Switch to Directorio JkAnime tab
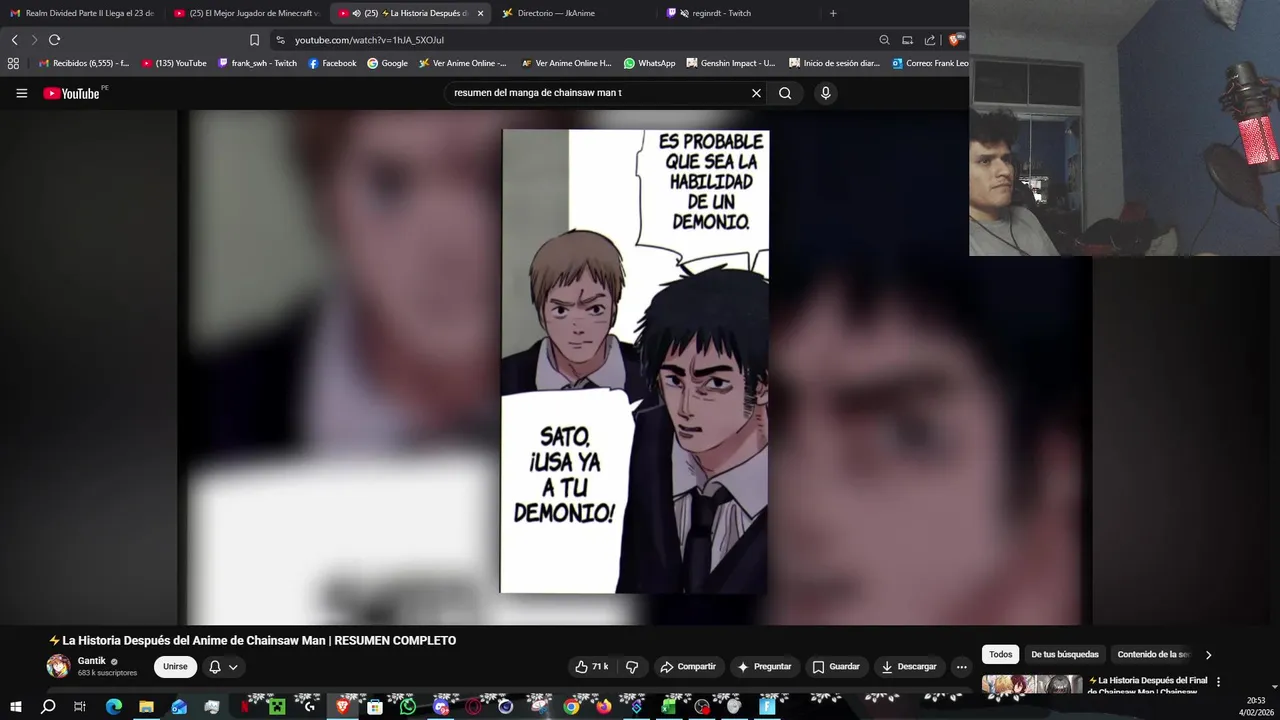1280x720 pixels. pyautogui.click(x=574, y=13)
